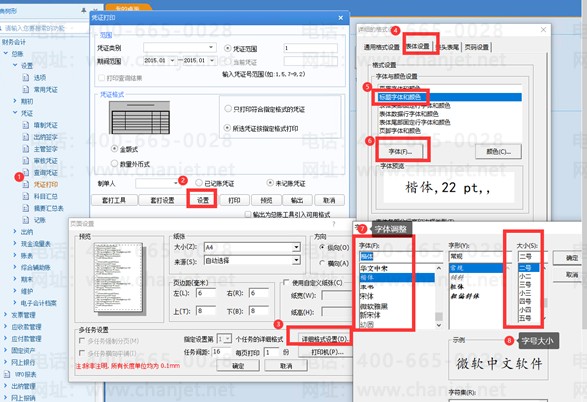This screenshot has height=402, width=587.
Task: Click the 详细格式设置 button
Action: (325, 339)
